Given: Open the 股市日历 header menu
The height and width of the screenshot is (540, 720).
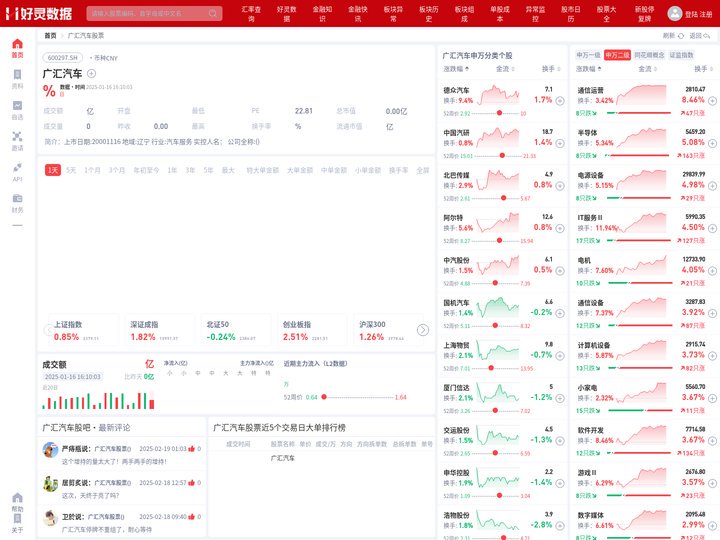Looking at the screenshot, I should click(571, 14).
